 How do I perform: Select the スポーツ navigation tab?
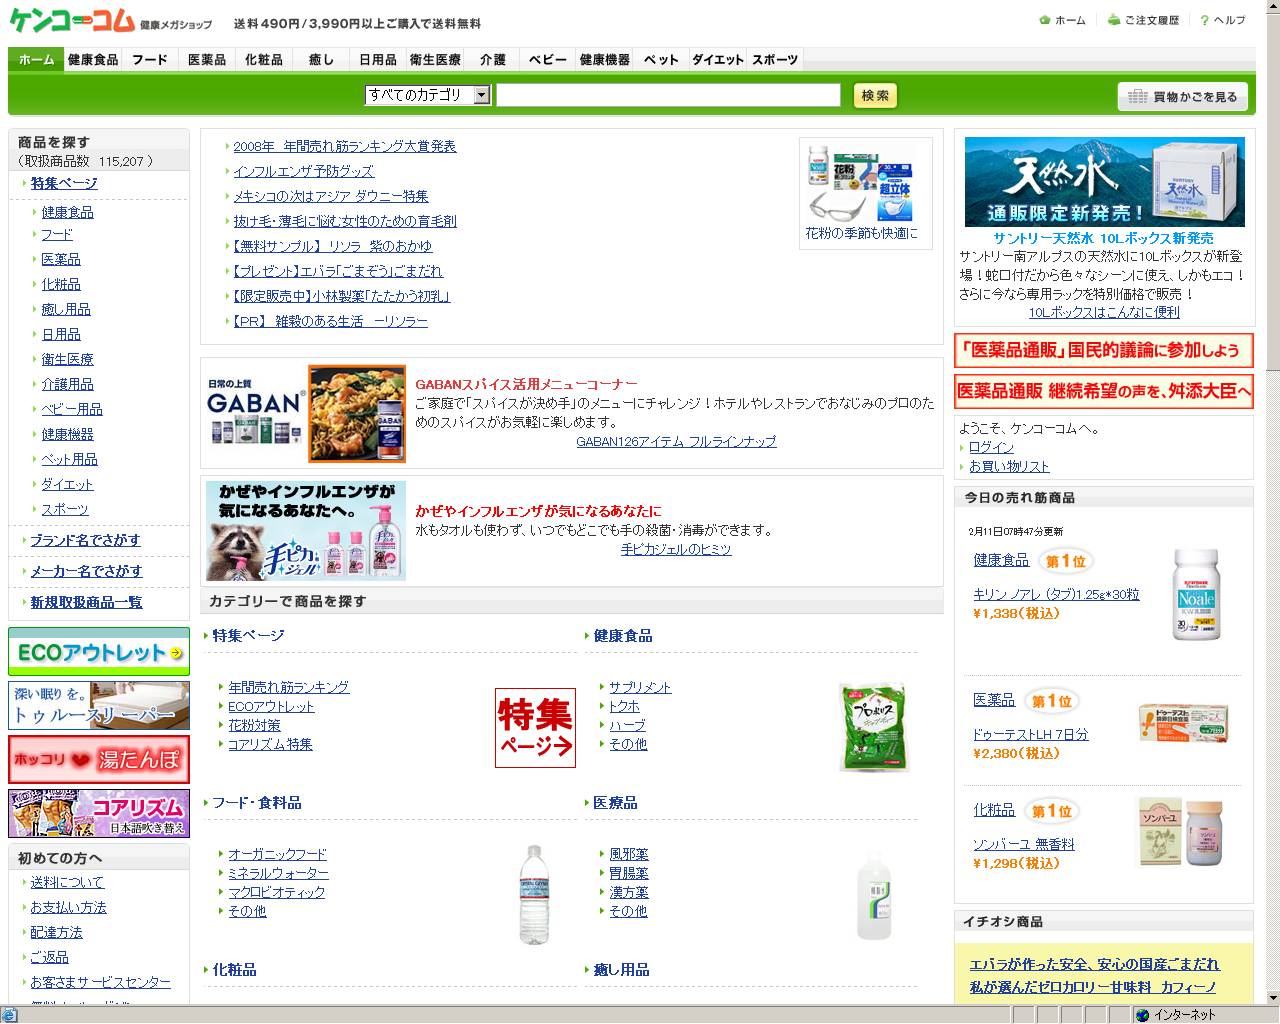coord(775,60)
